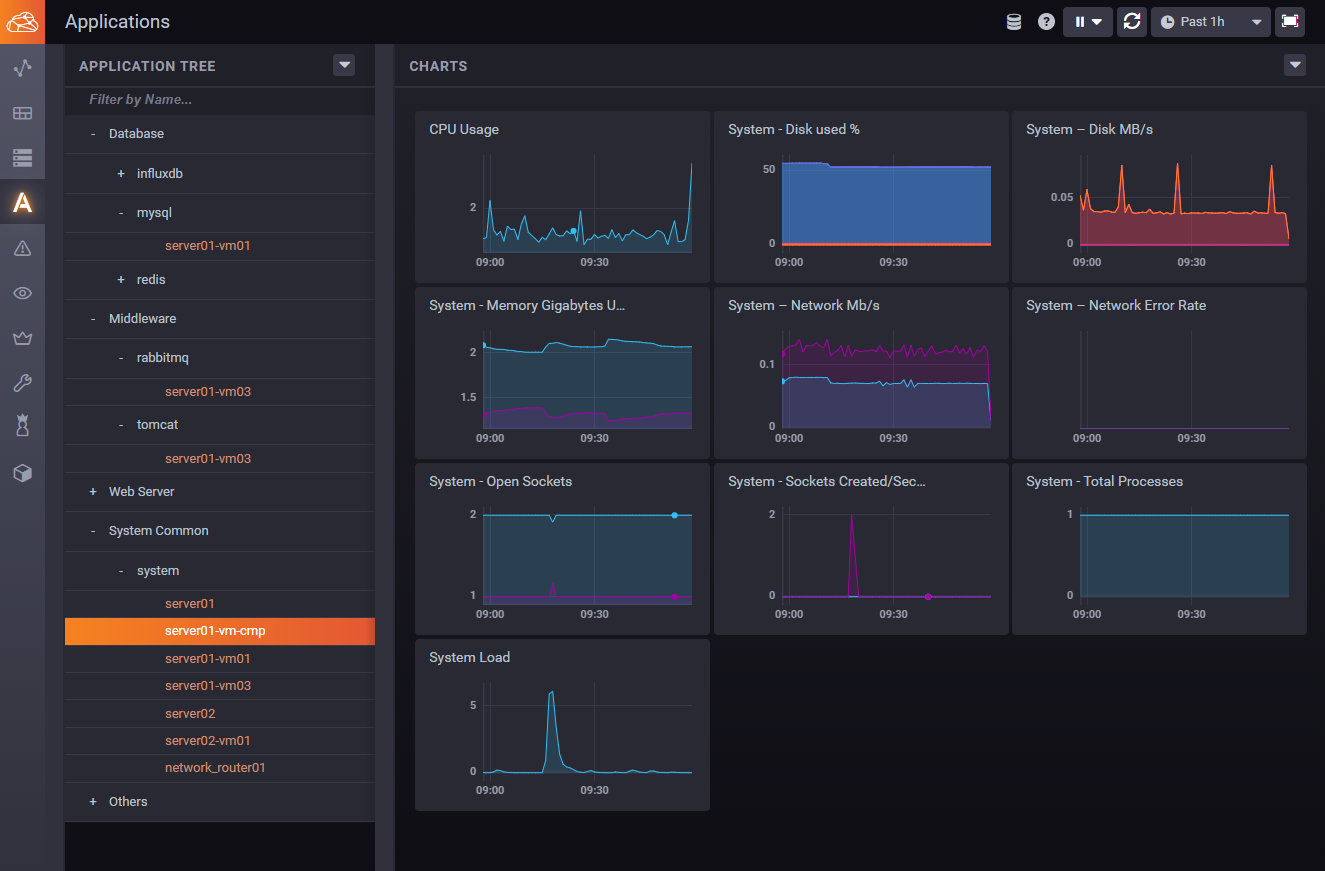Toggle fullscreen mode icon
The width and height of the screenshot is (1325, 871).
[x=1290, y=22]
